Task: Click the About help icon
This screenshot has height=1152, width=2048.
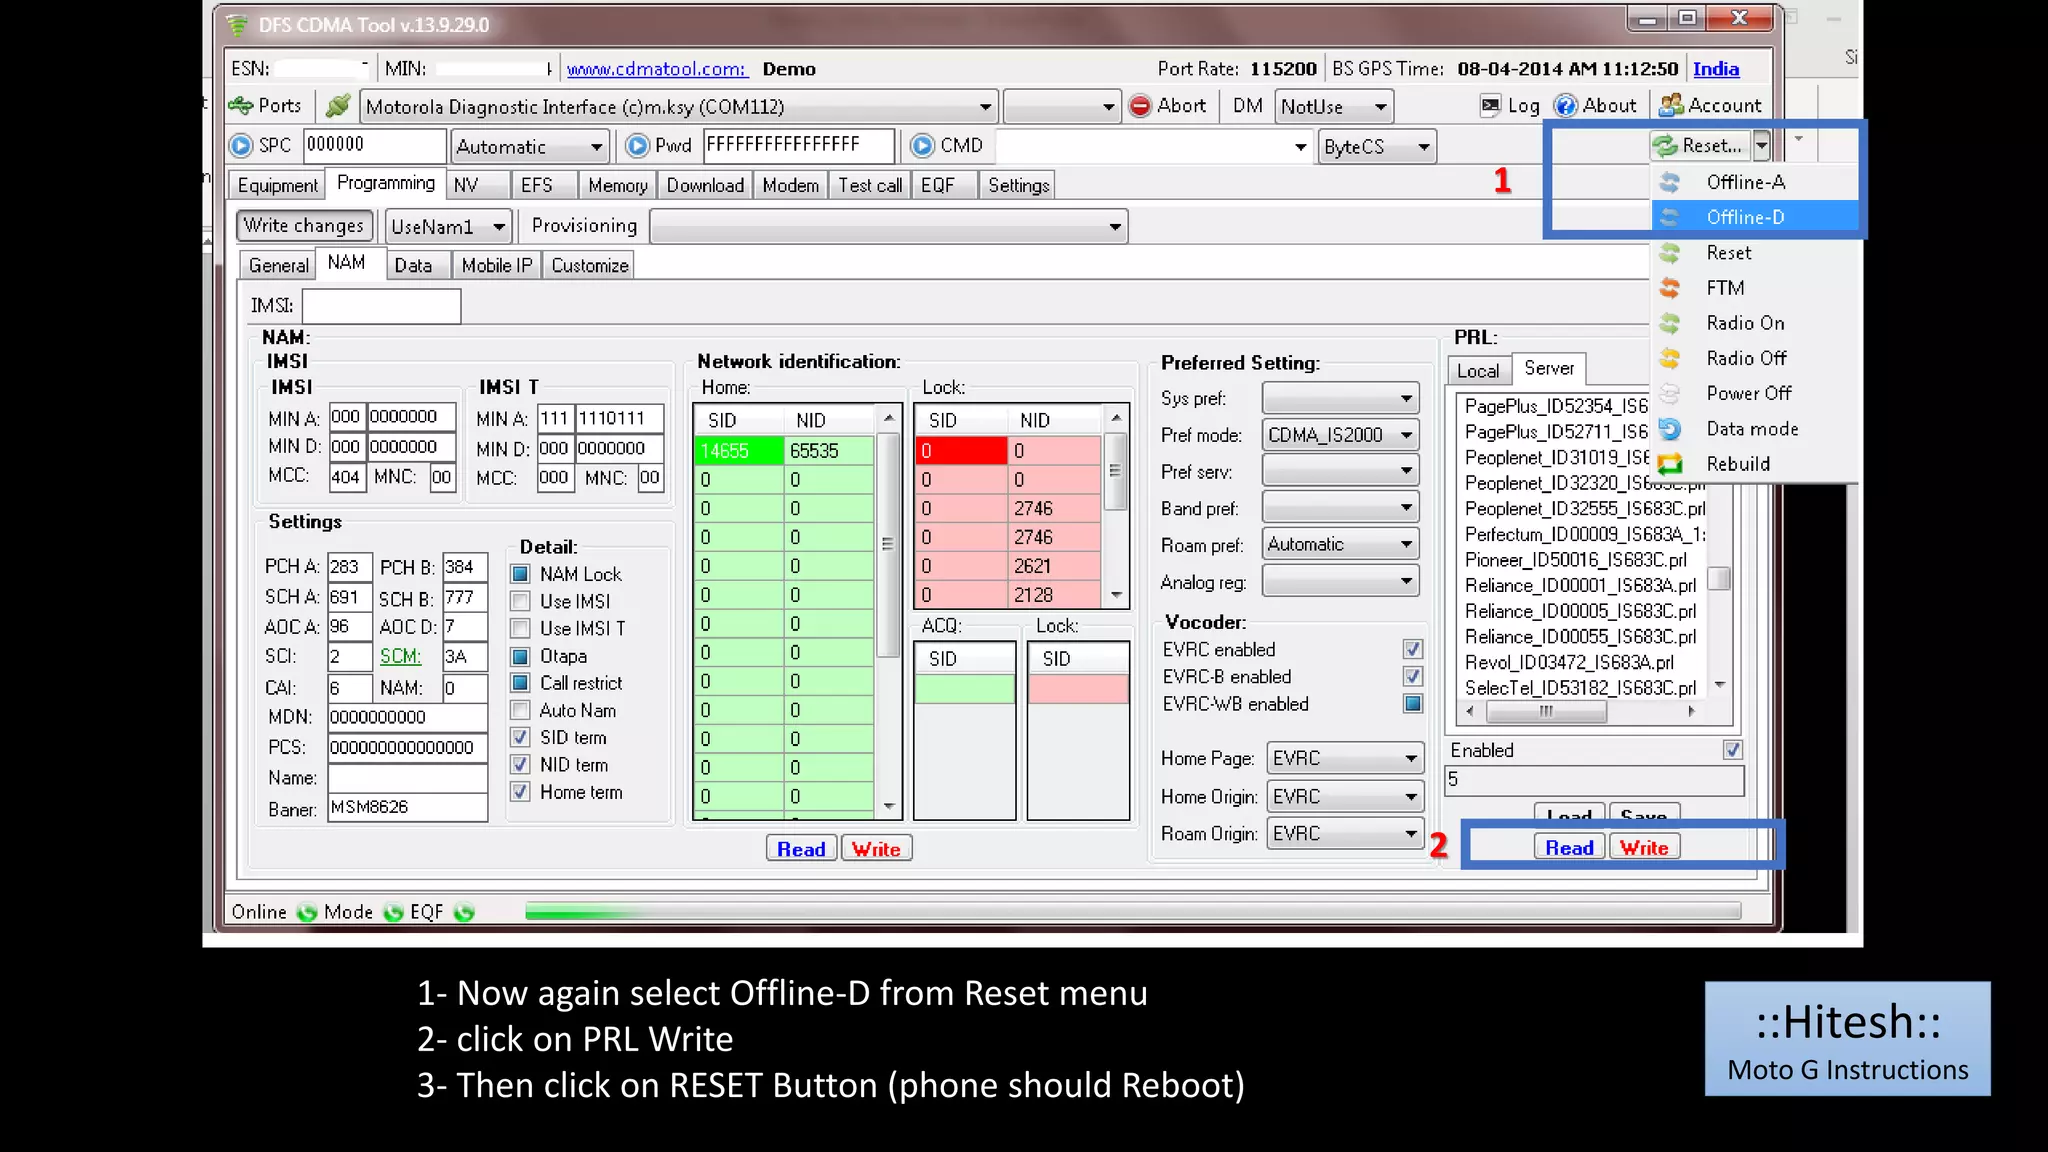Action: coord(1566,106)
